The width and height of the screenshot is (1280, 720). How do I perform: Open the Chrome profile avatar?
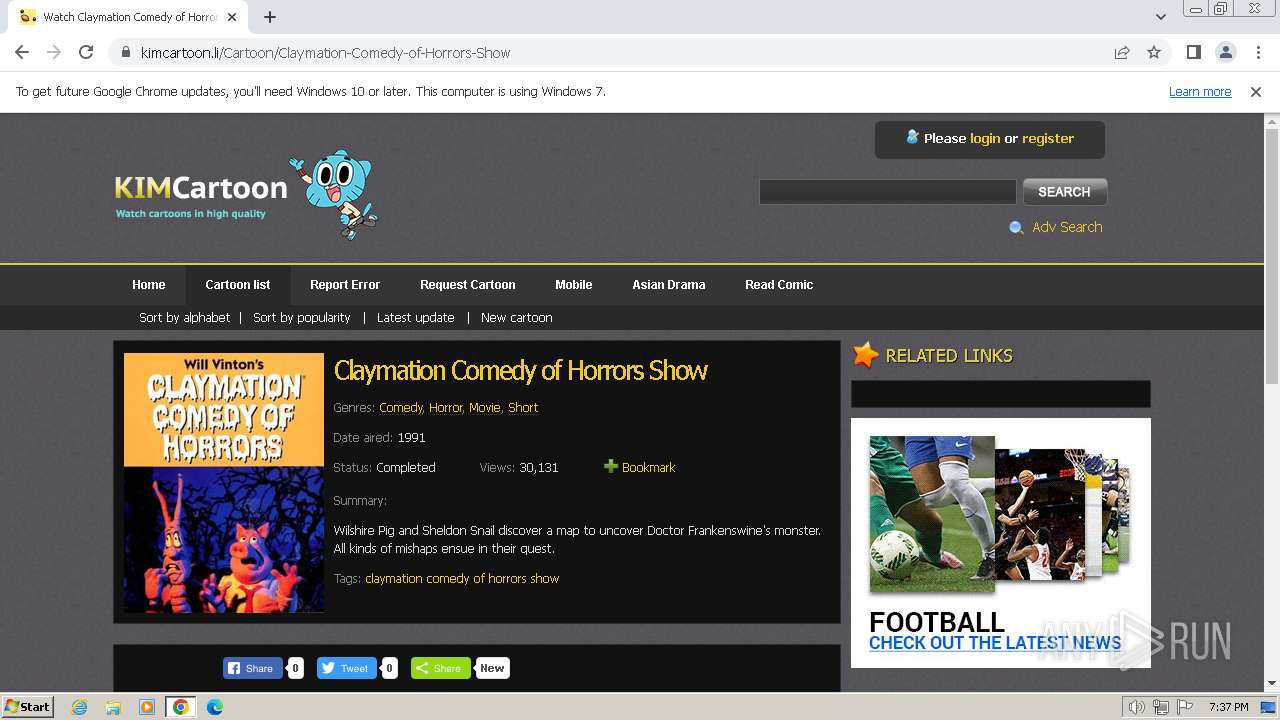click(x=1225, y=52)
